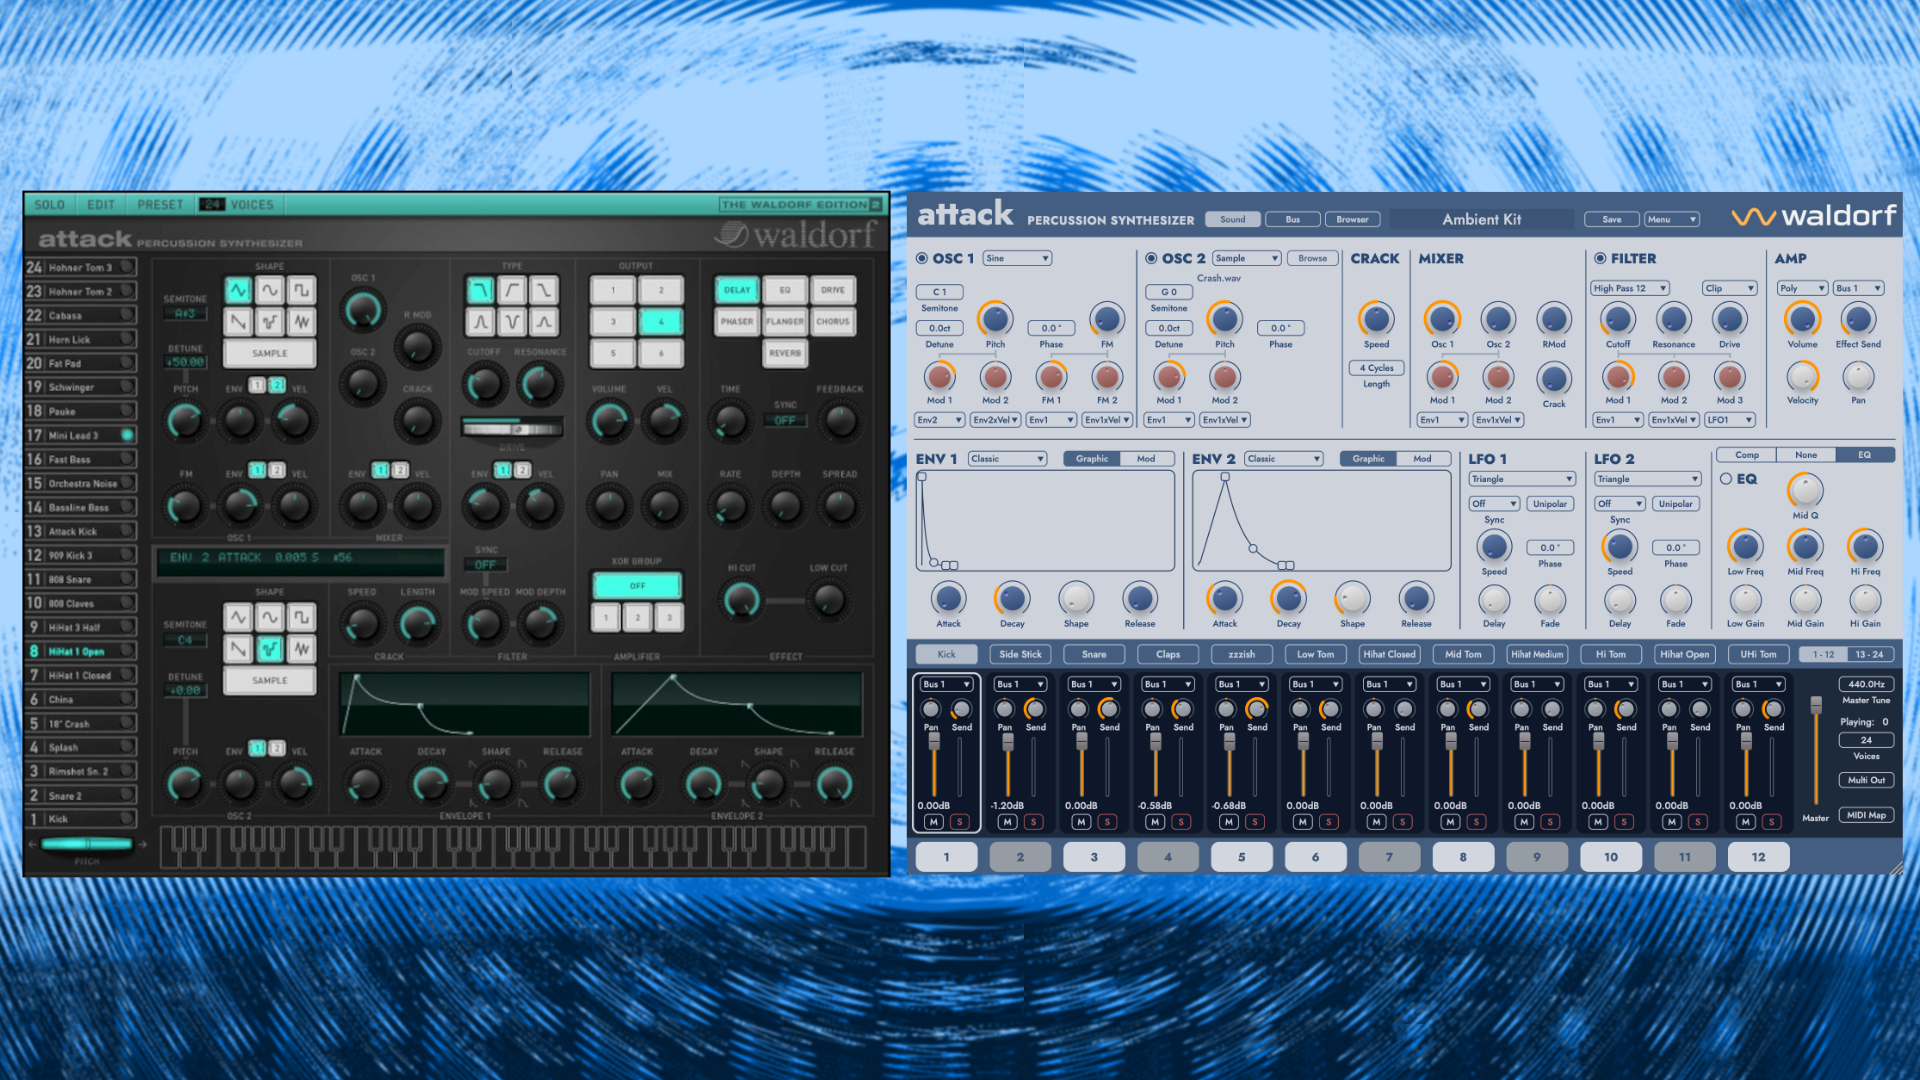The height and width of the screenshot is (1080, 1920).
Task: Toggle the FILTER enable radio button
Action: coord(1600,258)
